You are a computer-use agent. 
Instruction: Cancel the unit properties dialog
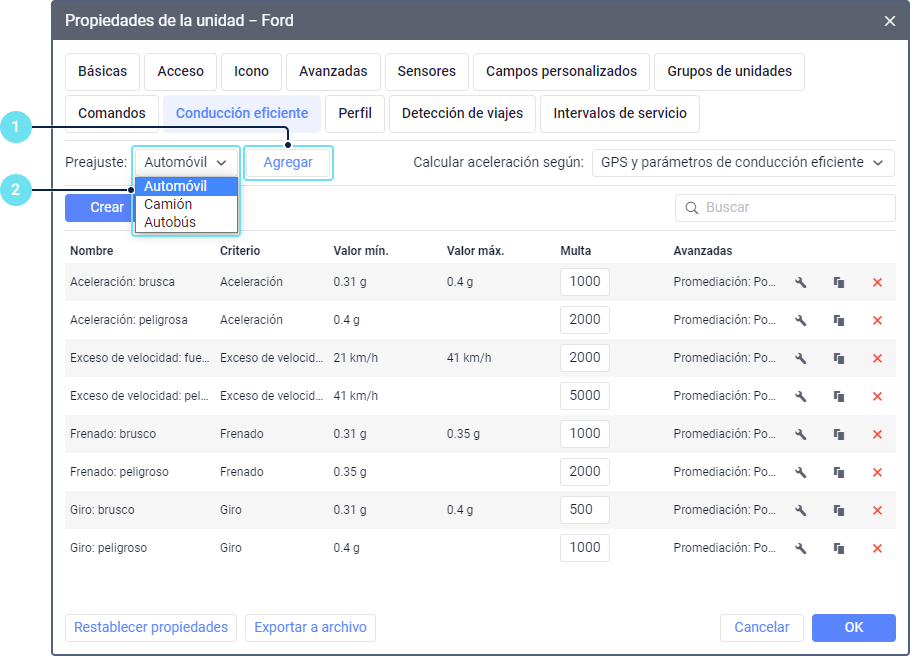click(762, 628)
